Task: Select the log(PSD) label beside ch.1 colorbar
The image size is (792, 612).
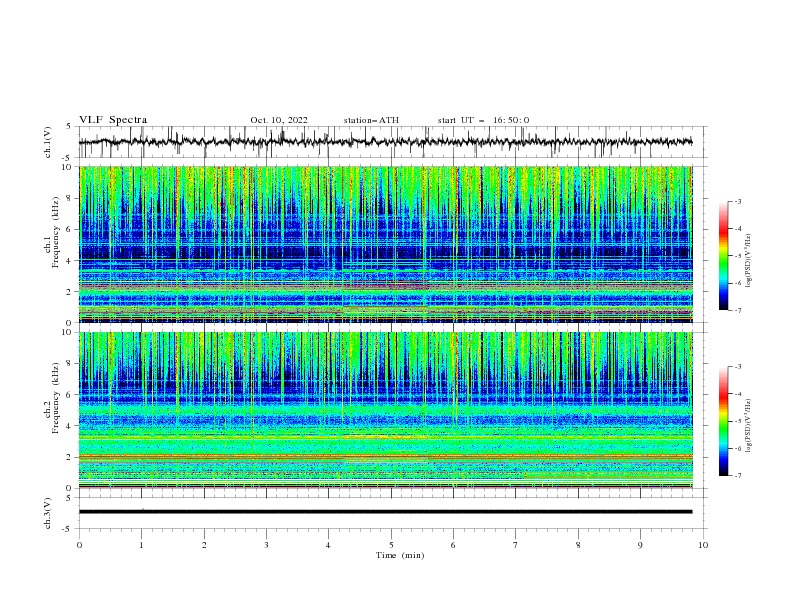Action: (750, 261)
